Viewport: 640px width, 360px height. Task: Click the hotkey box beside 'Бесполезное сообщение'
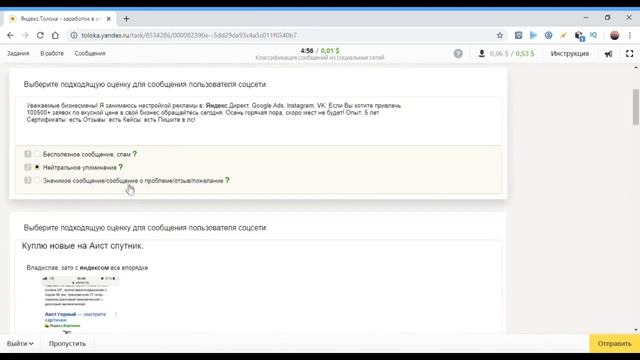pos(27,154)
